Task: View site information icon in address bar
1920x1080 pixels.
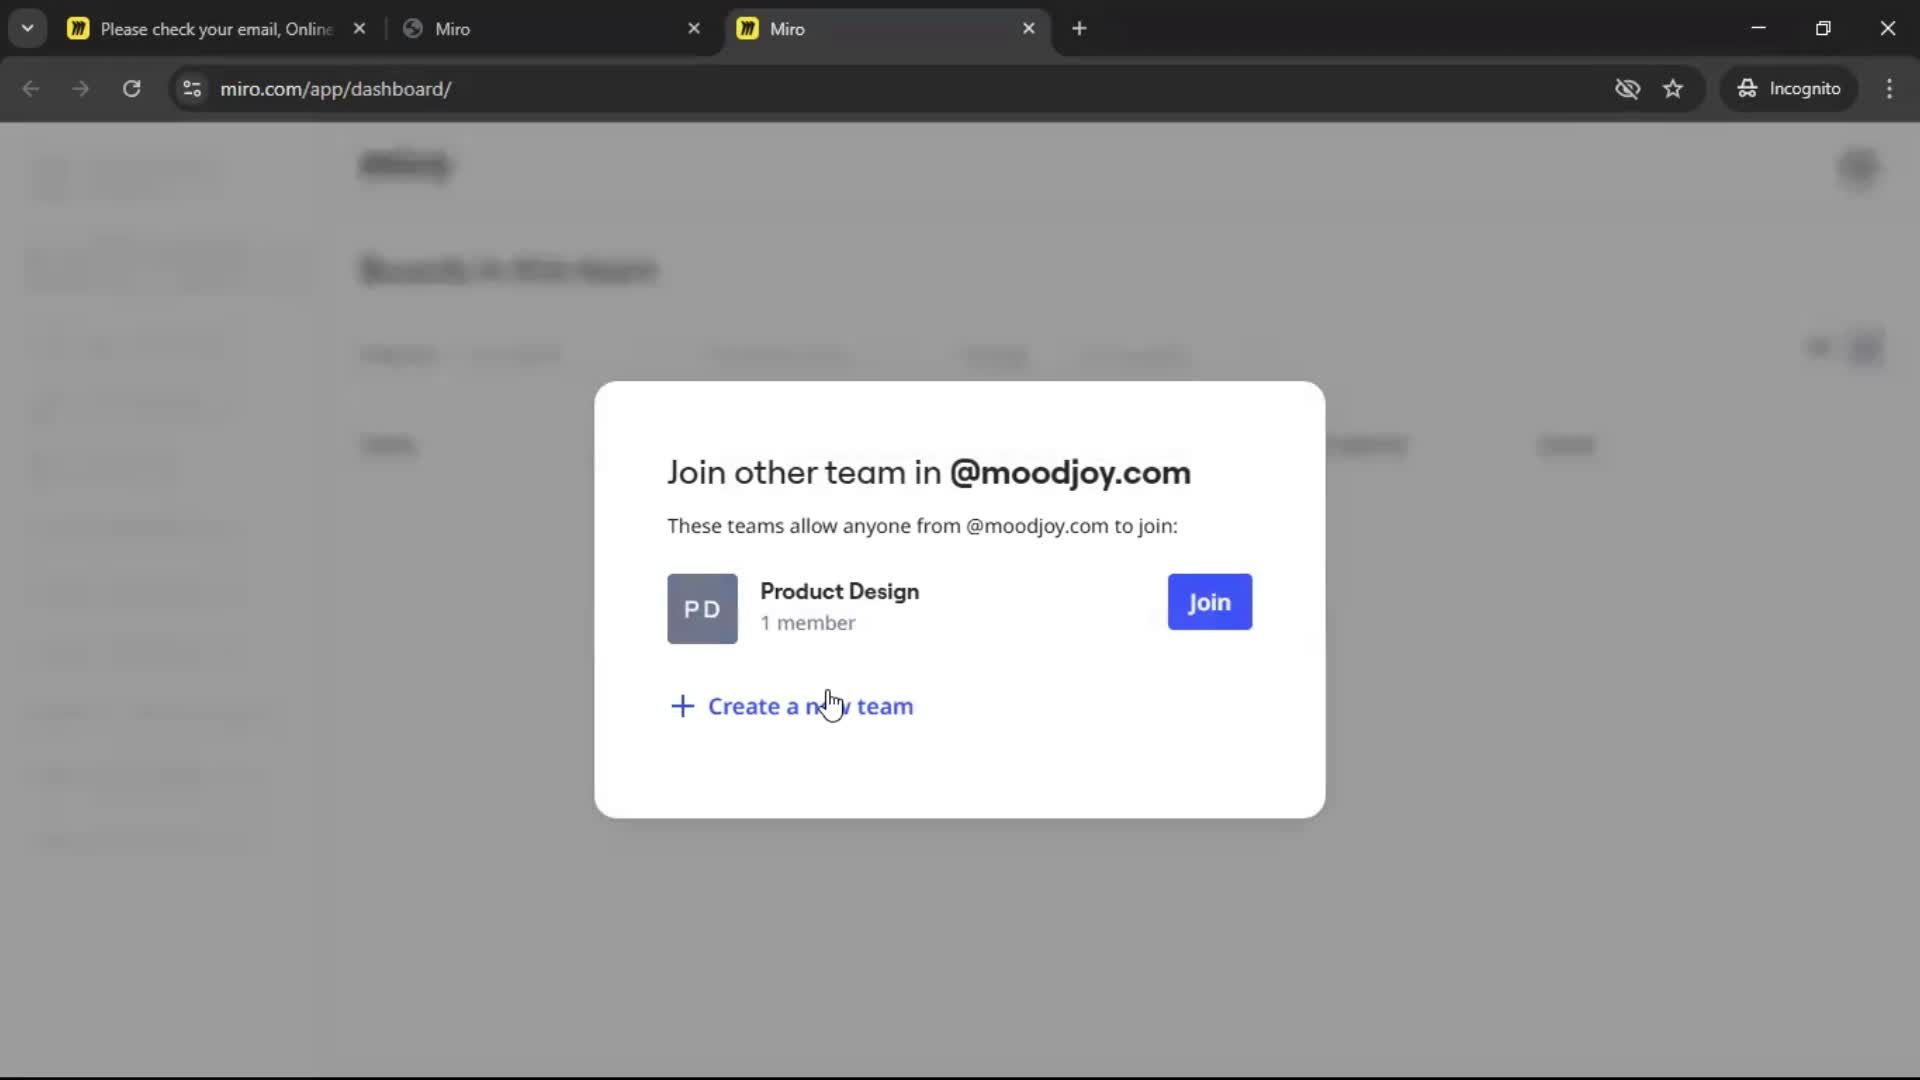Action: click(x=192, y=89)
